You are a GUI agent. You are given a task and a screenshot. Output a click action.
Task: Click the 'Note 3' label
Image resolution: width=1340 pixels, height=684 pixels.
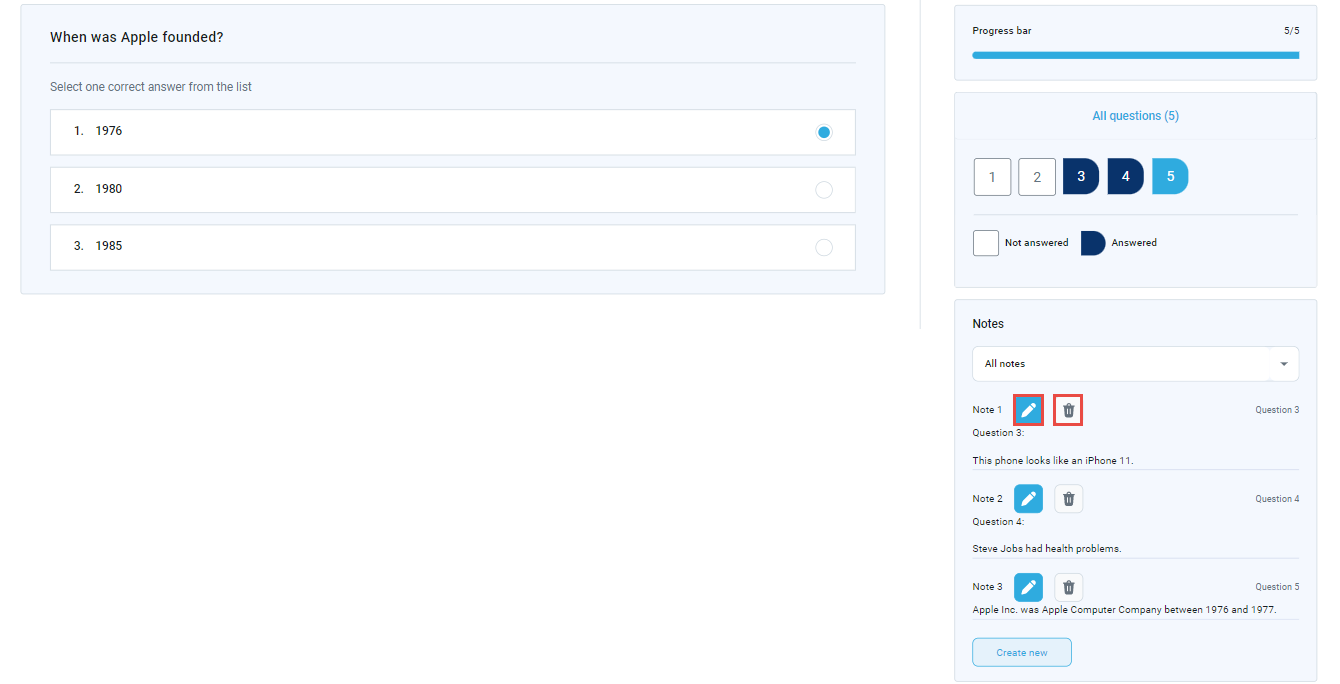[x=987, y=587]
